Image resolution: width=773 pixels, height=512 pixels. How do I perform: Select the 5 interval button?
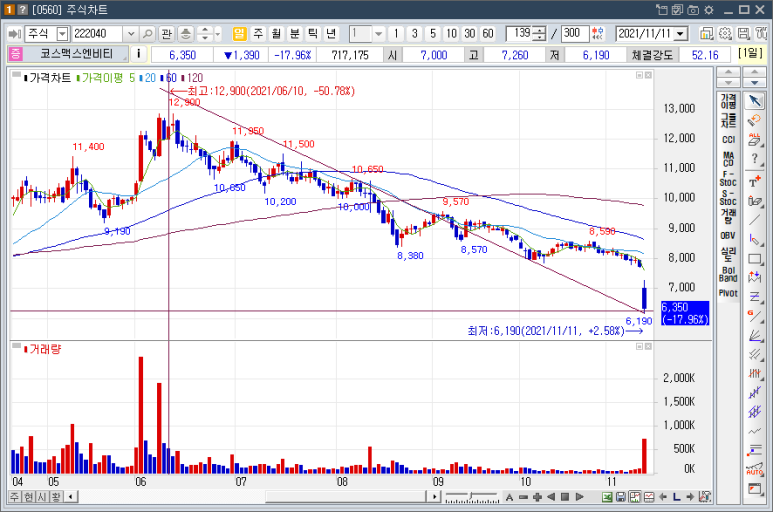click(x=433, y=34)
